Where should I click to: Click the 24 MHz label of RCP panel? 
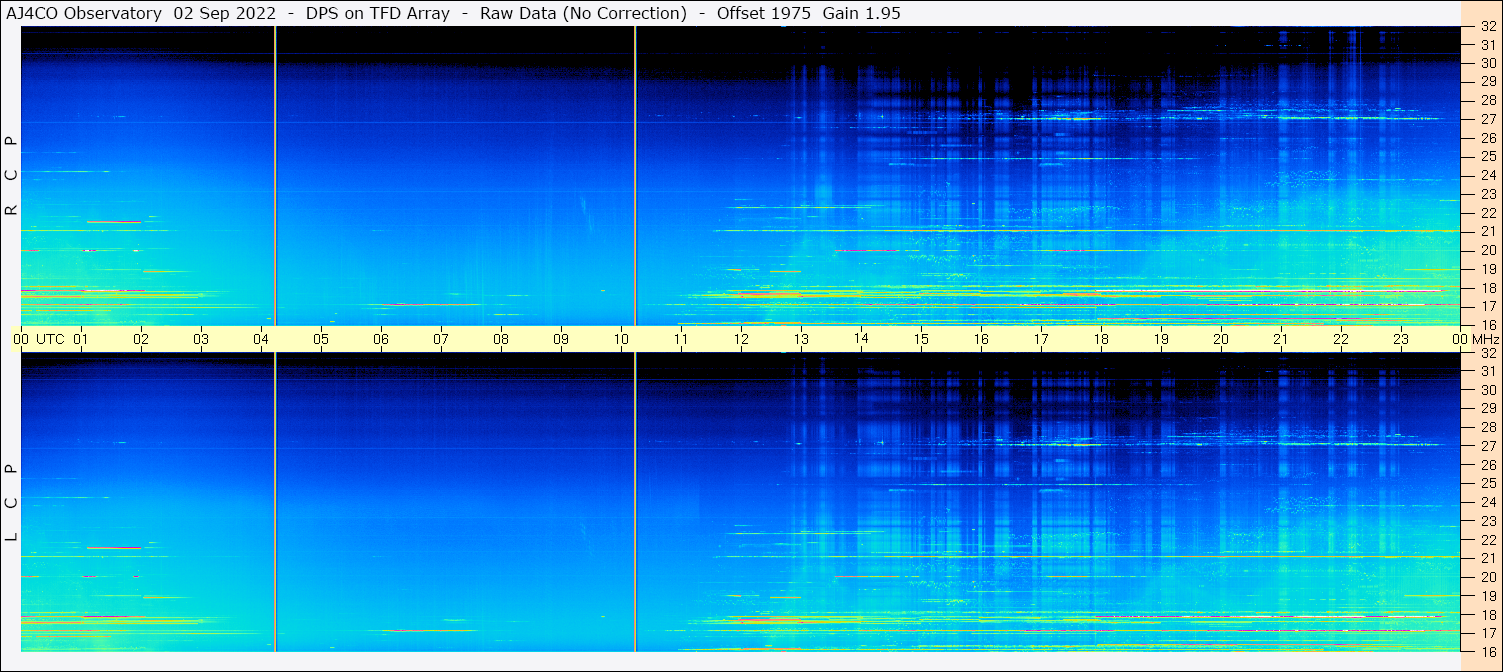[x=1488, y=175]
